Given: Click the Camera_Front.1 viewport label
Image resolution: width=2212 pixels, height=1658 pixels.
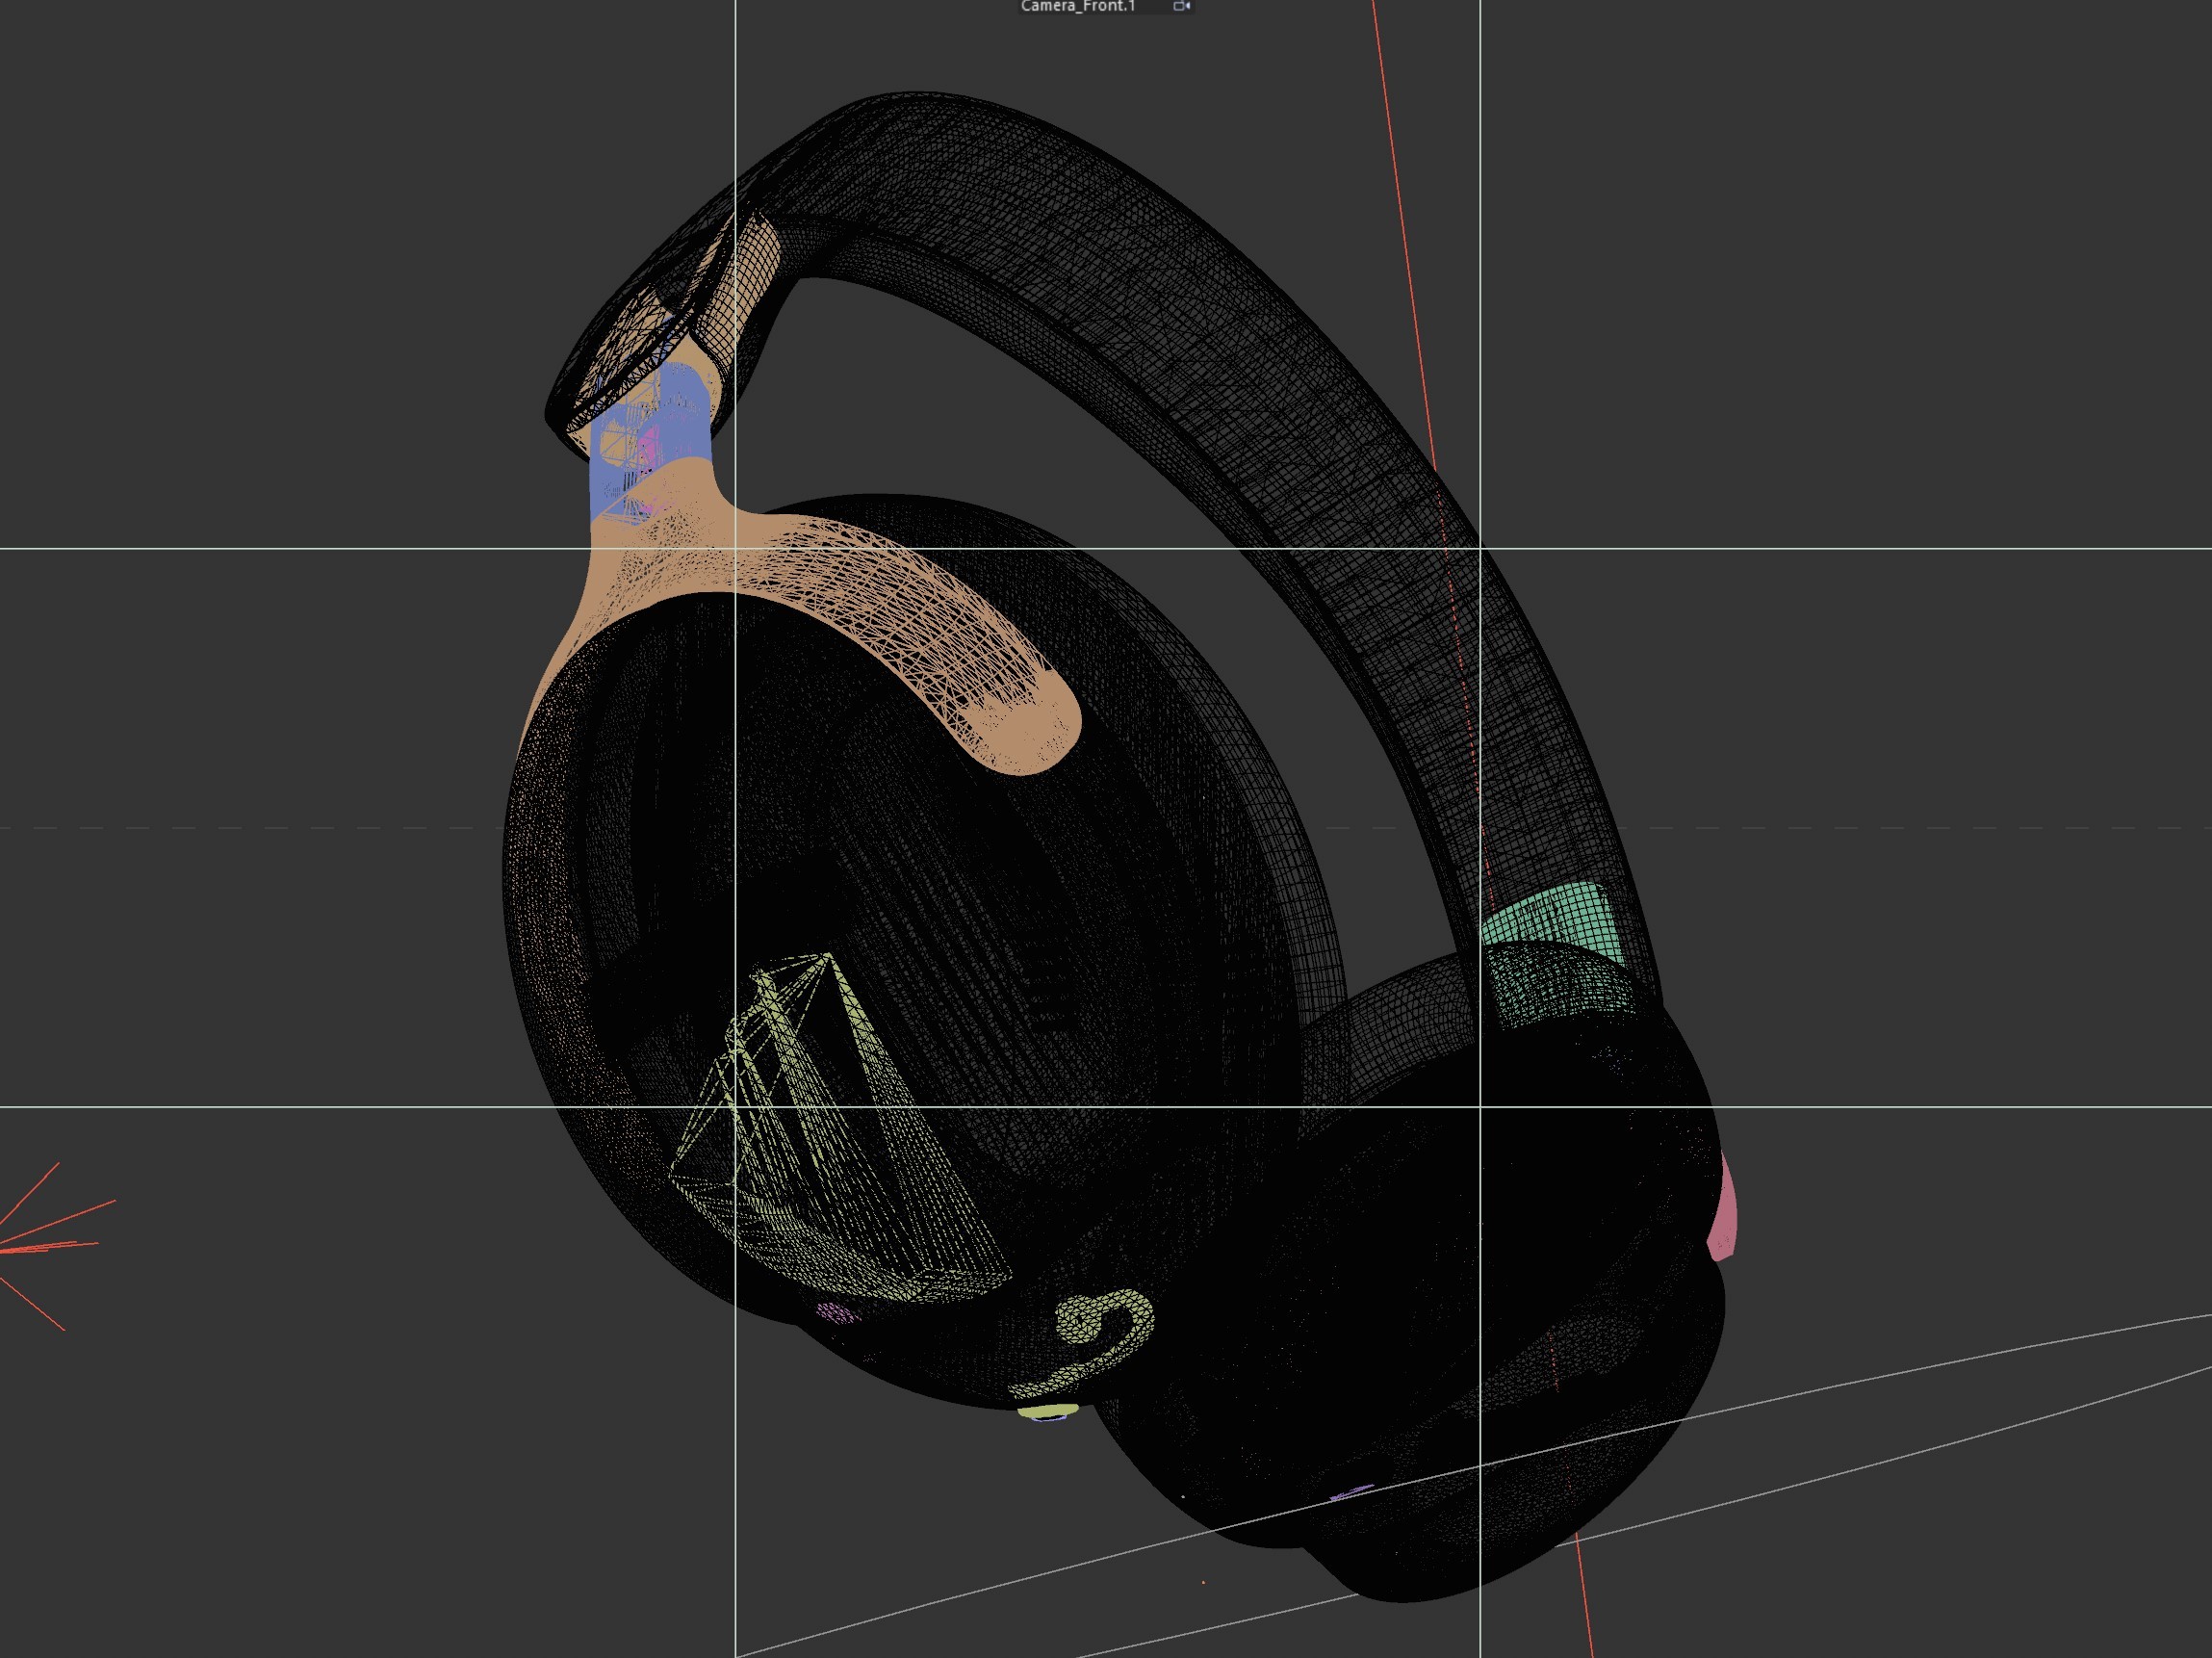Looking at the screenshot, I should (x=1078, y=6).
